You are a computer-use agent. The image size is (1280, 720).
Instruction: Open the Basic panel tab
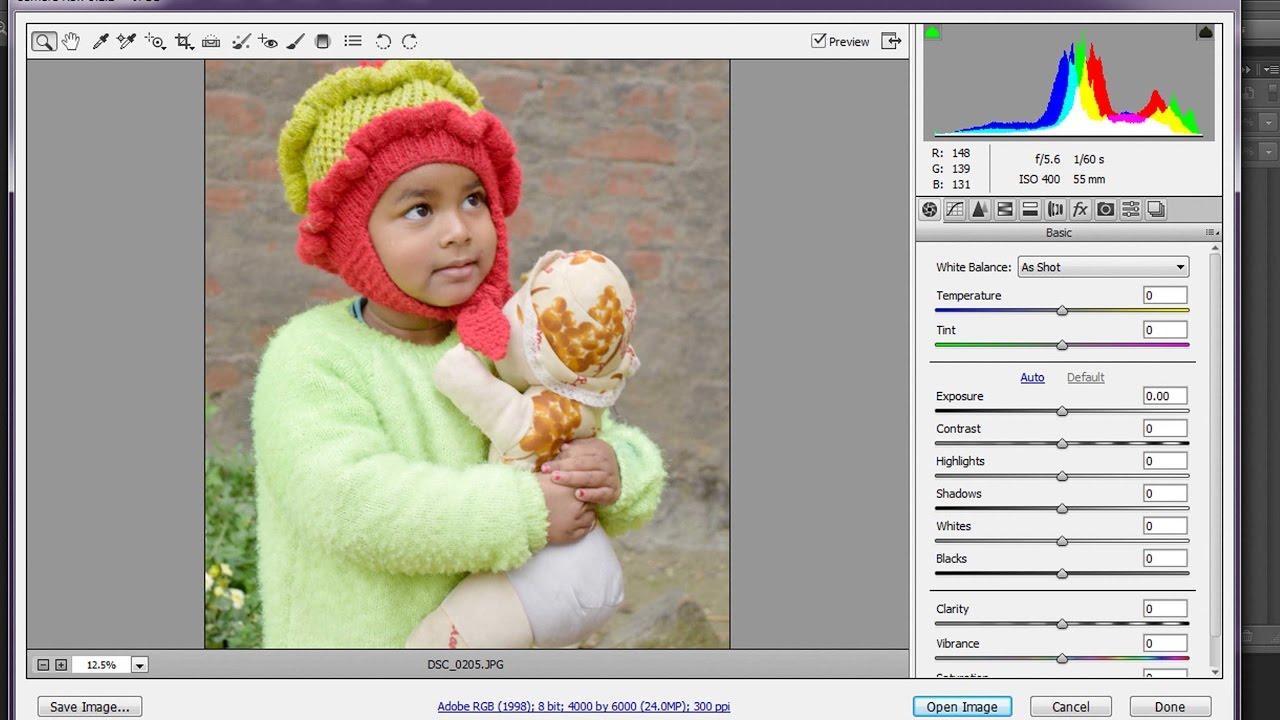[x=930, y=209]
